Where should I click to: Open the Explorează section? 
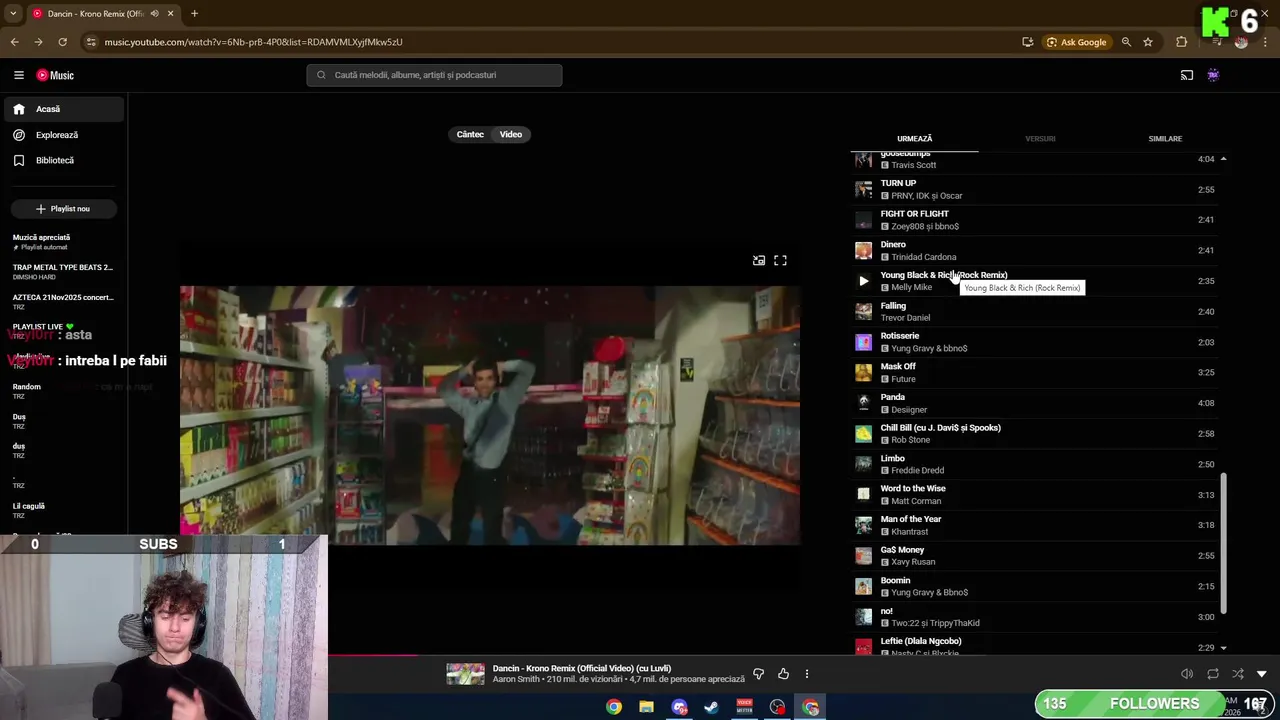click(x=64, y=135)
